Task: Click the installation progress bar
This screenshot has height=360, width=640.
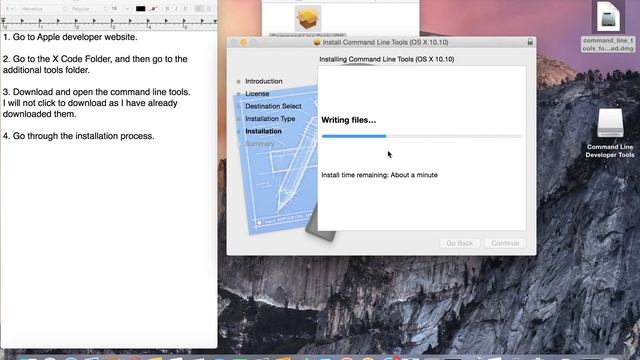Action: coord(422,136)
